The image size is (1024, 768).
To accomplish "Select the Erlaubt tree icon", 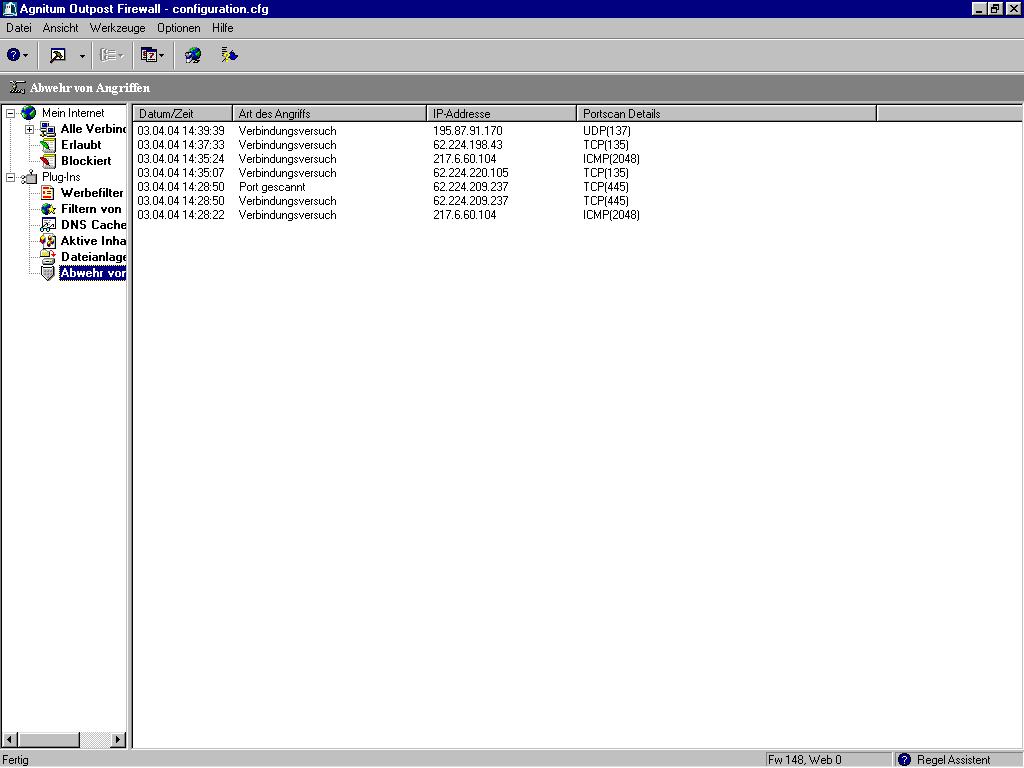I will coord(48,145).
